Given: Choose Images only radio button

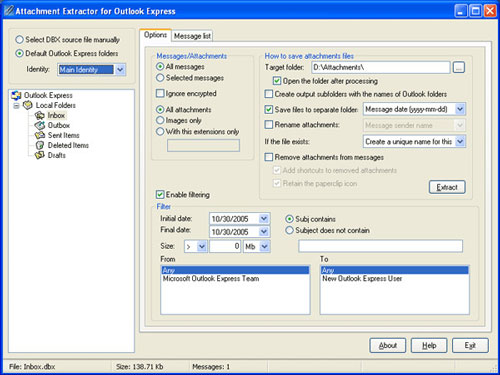Looking at the screenshot, I should coord(160,120).
